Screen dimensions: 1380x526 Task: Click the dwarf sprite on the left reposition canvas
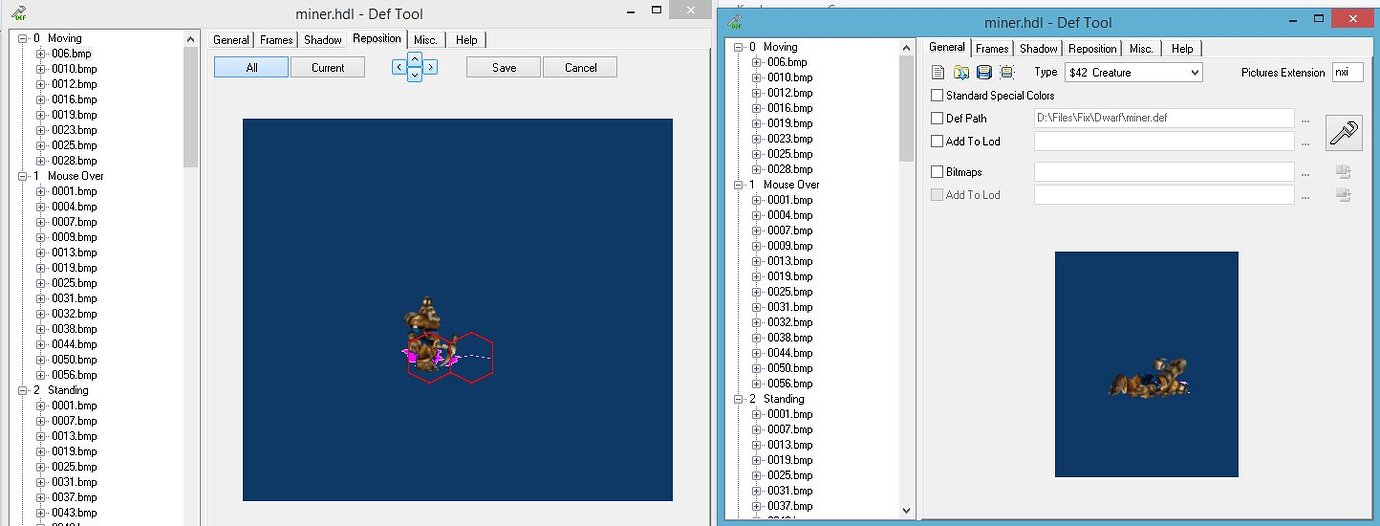430,335
